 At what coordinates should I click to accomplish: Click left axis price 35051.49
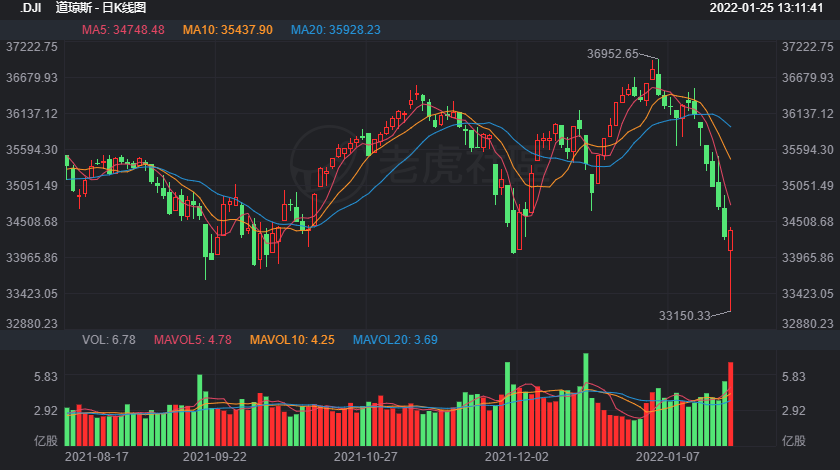click(x=32, y=186)
